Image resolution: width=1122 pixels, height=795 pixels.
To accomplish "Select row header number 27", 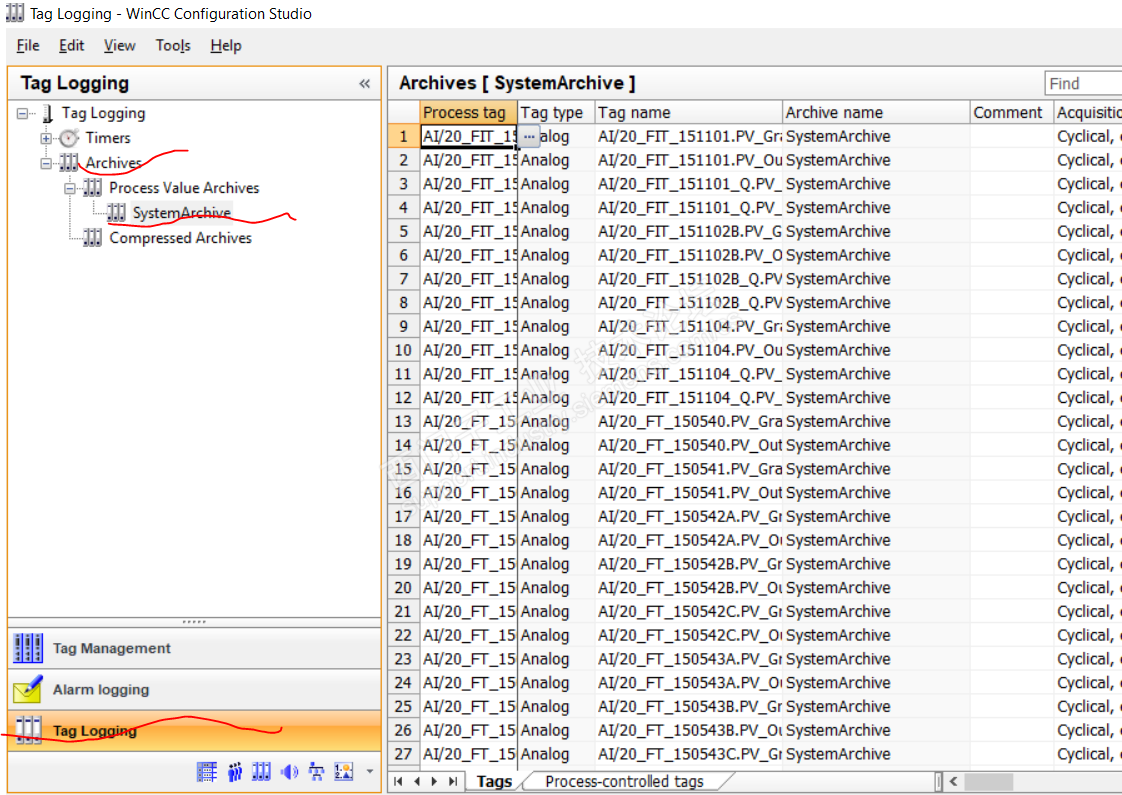I will tap(404, 754).
